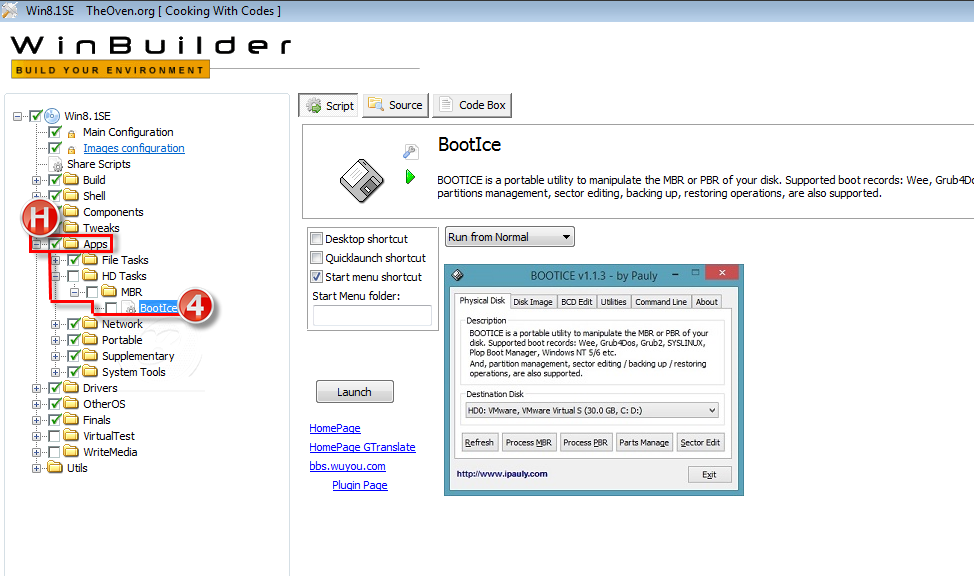This screenshot has height=576, width=974.
Task: Click the Share Scripts gear icon
Action: [57, 165]
